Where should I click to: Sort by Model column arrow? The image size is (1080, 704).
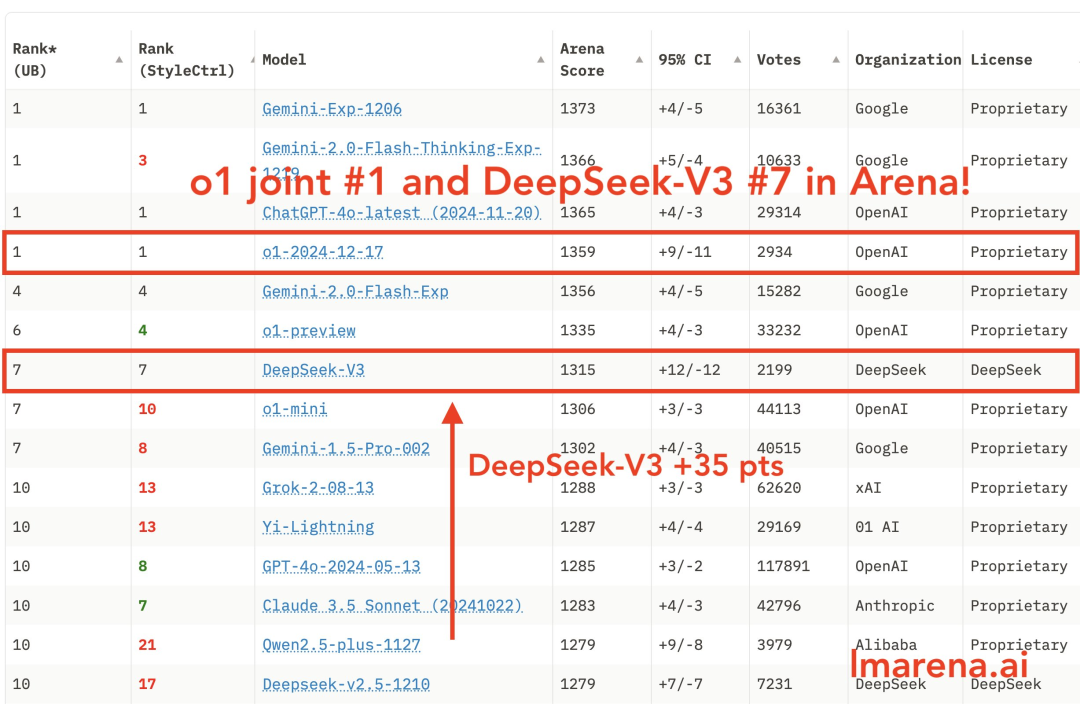541,60
